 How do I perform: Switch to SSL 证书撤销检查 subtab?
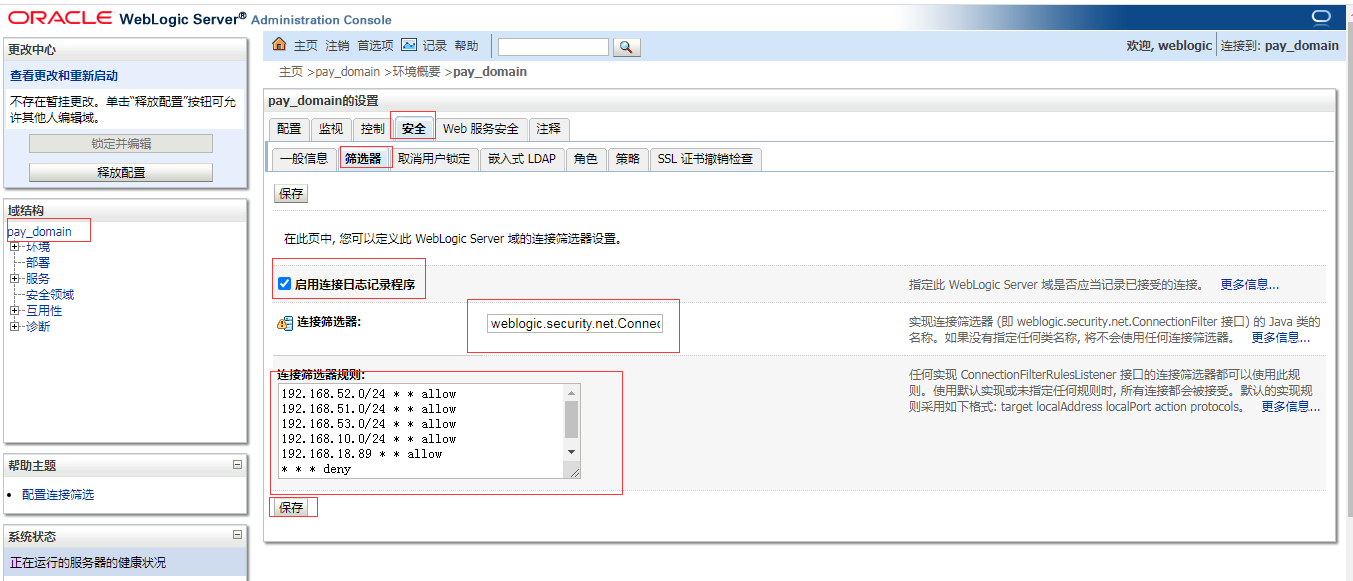pyautogui.click(x=706, y=159)
